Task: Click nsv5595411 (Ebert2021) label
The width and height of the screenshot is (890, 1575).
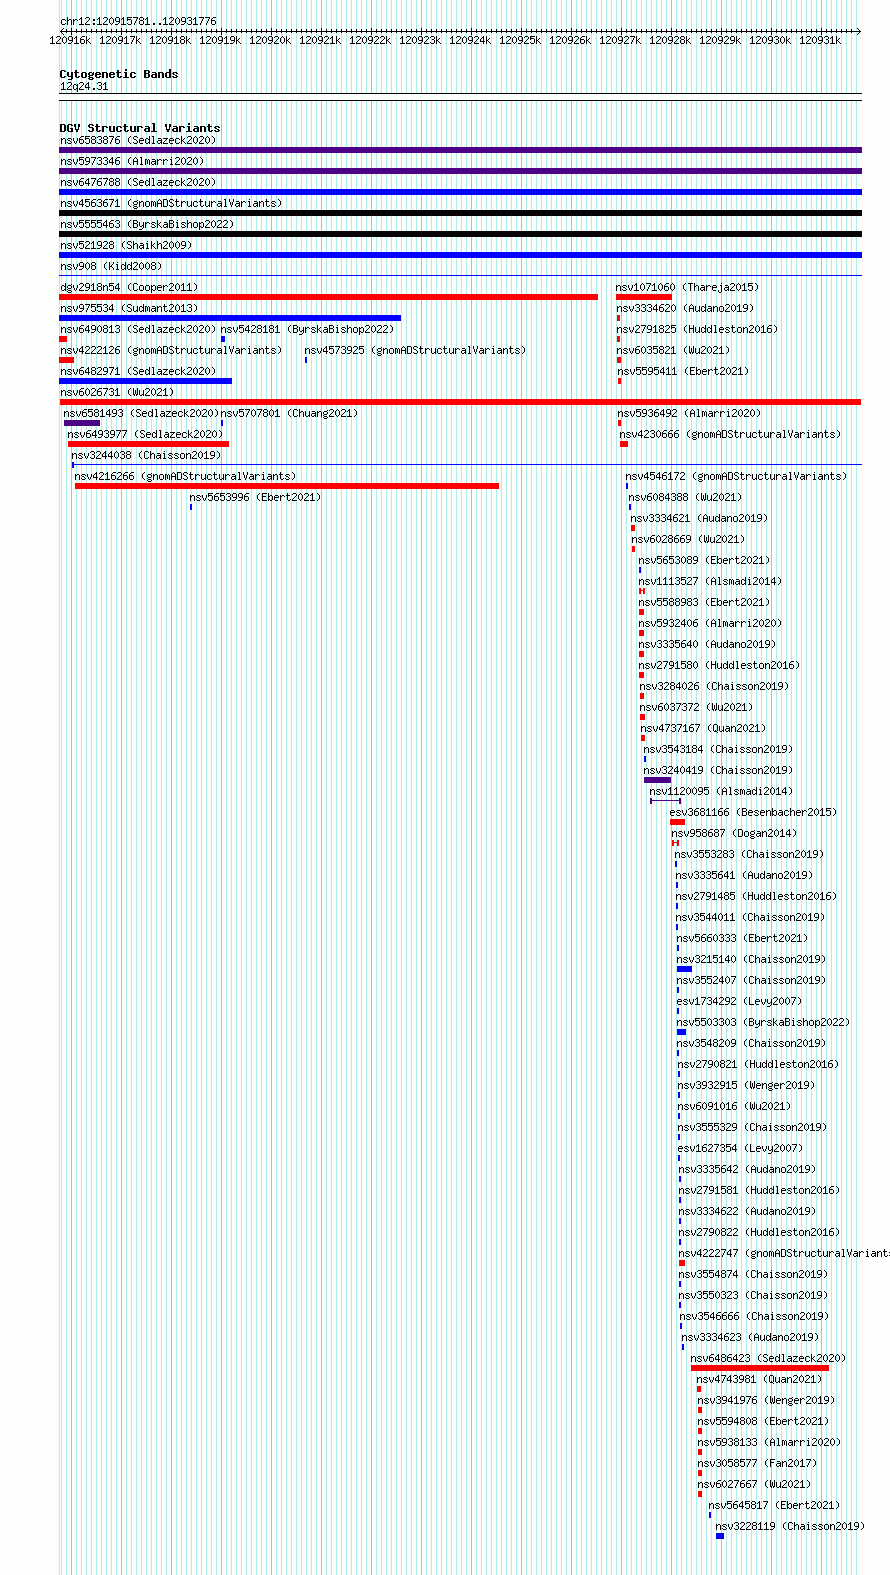Action: coord(683,372)
